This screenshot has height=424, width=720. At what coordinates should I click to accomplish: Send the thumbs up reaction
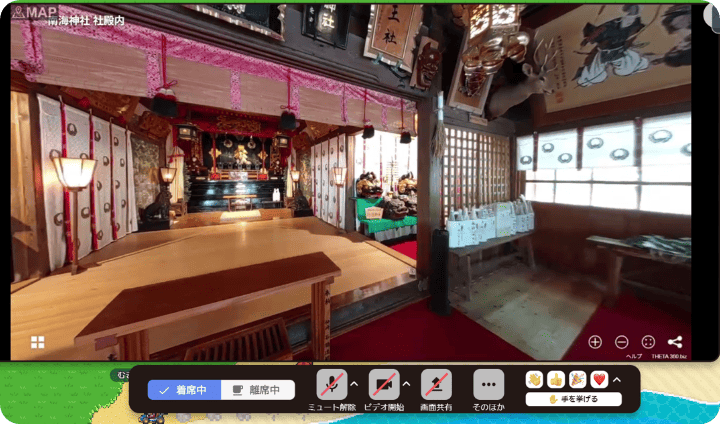(x=556, y=379)
